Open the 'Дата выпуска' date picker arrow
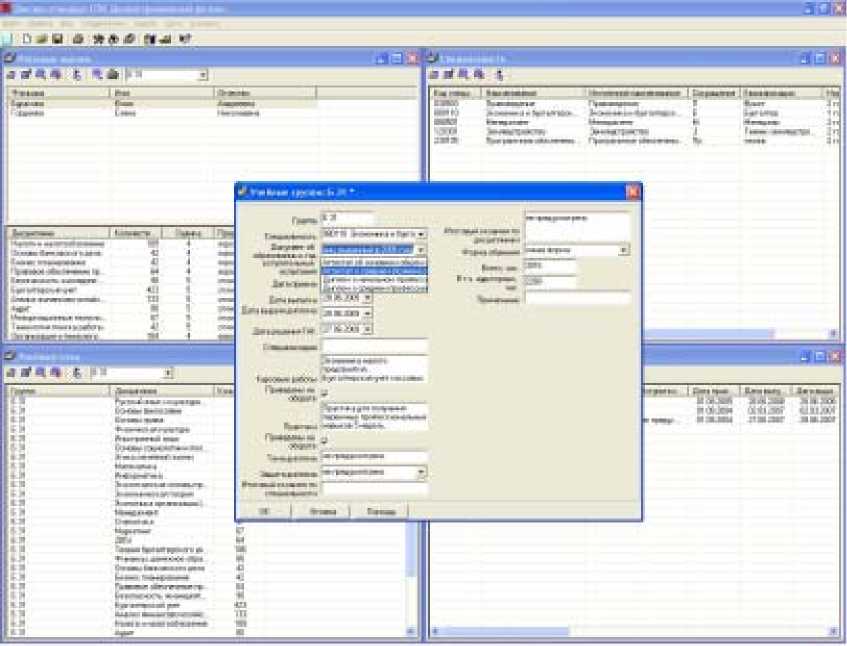847x646 pixels. pyautogui.click(x=367, y=298)
